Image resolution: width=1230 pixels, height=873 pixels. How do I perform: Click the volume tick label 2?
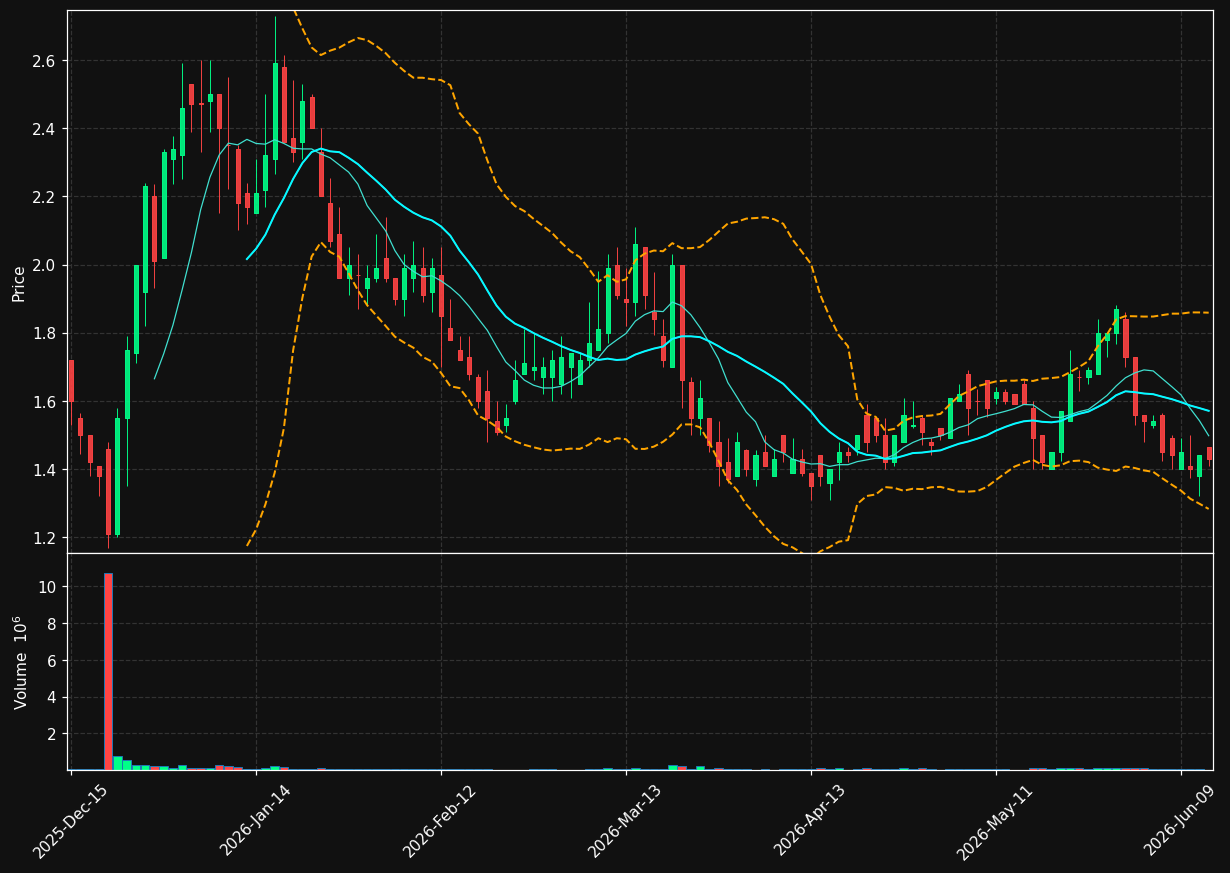pos(53,734)
